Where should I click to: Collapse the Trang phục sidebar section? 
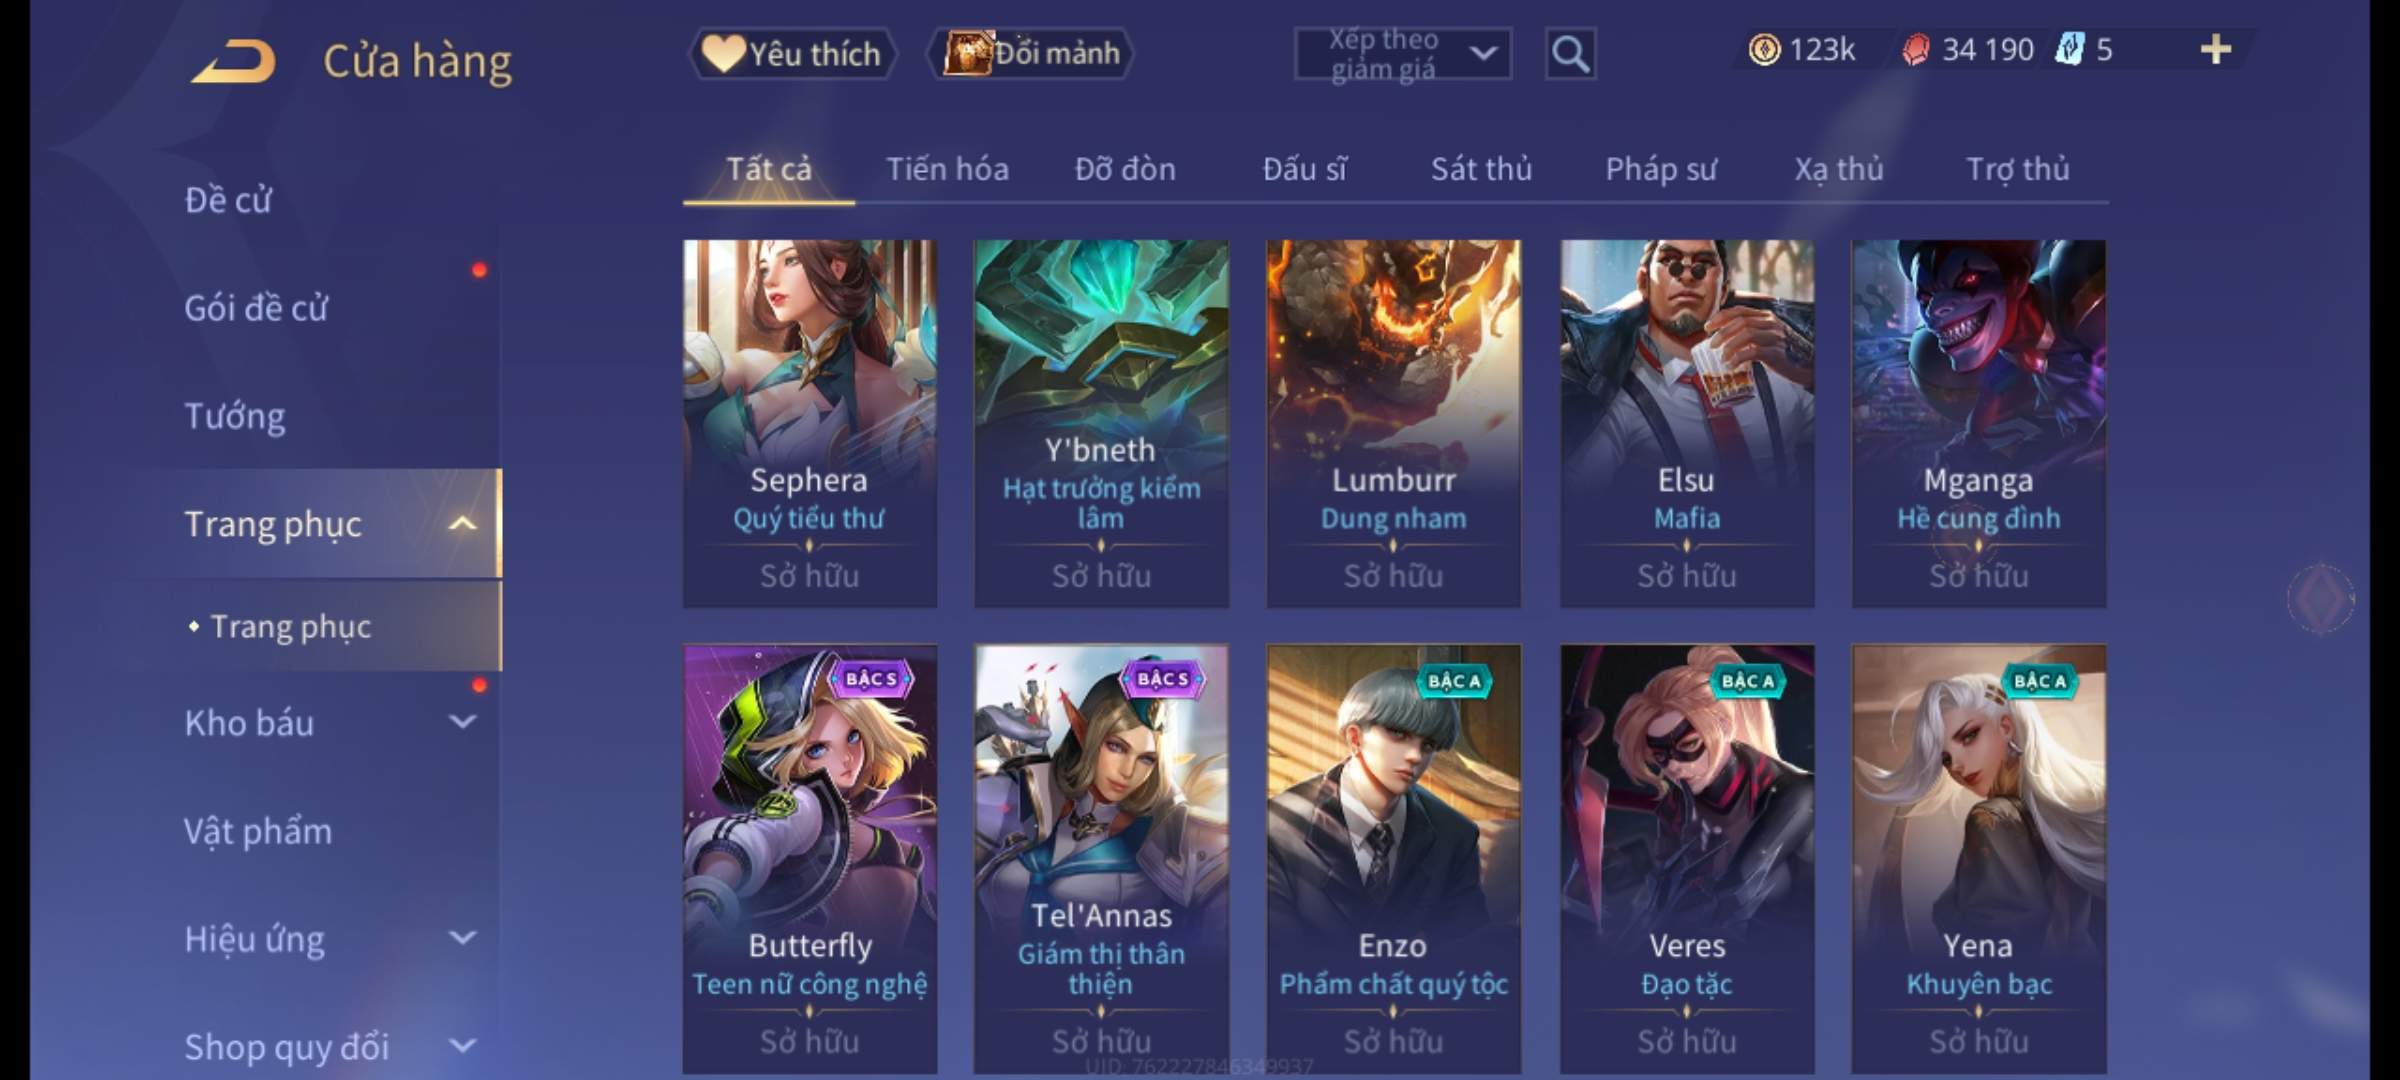[462, 523]
